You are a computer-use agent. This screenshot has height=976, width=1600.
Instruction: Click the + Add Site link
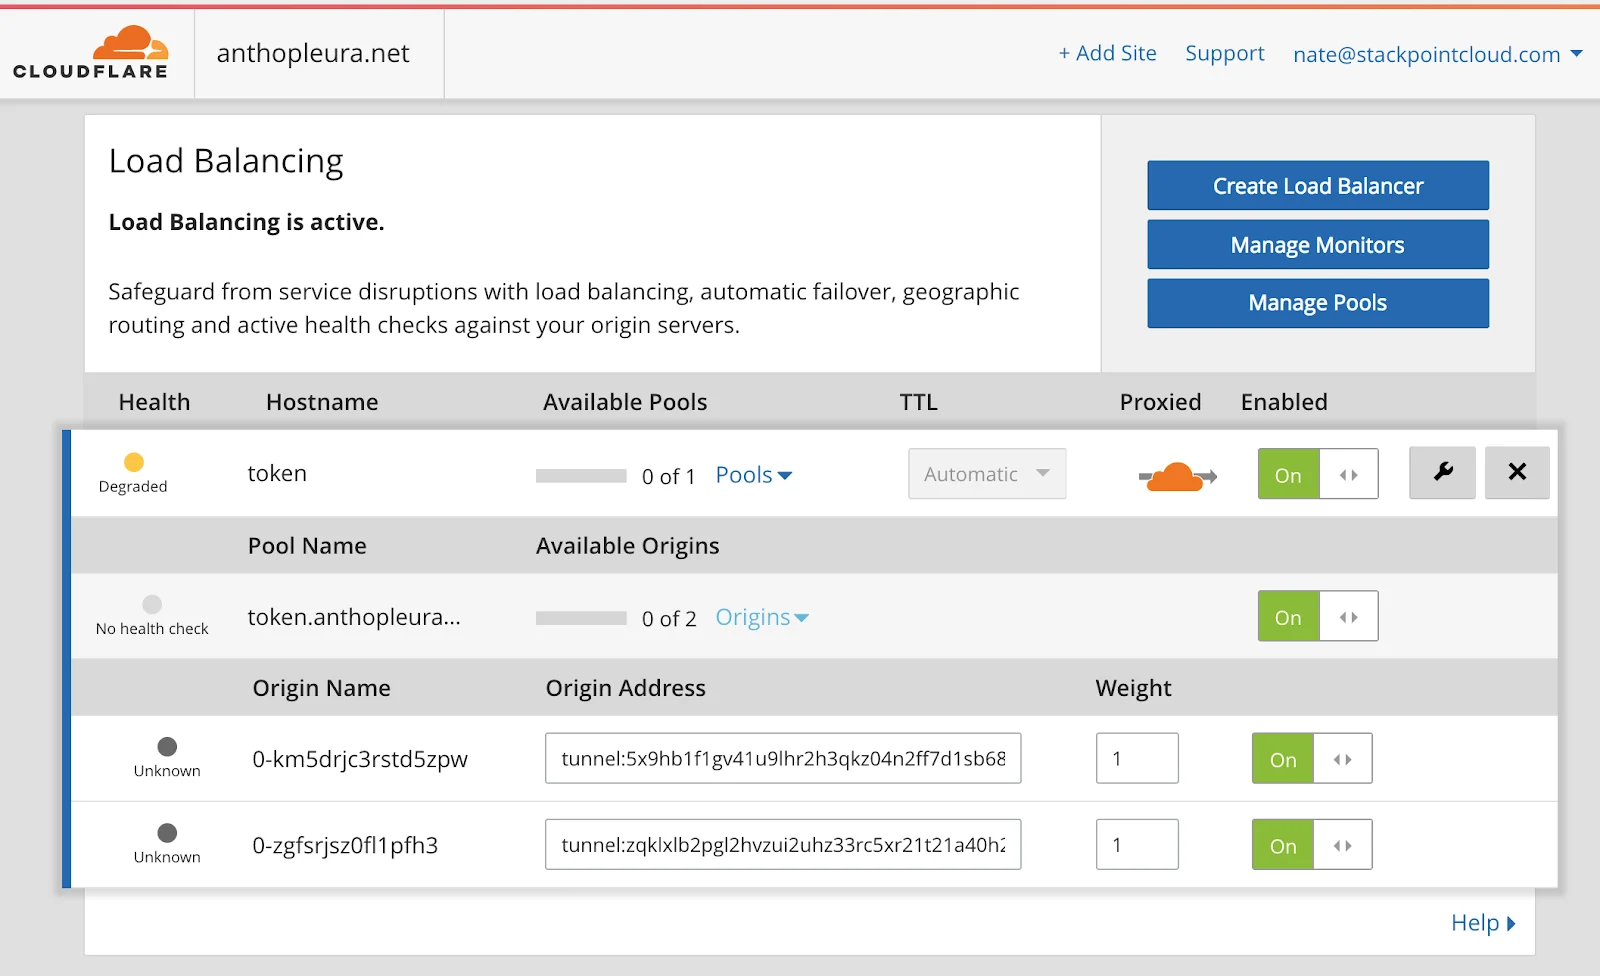pyautogui.click(x=1107, y=53)
